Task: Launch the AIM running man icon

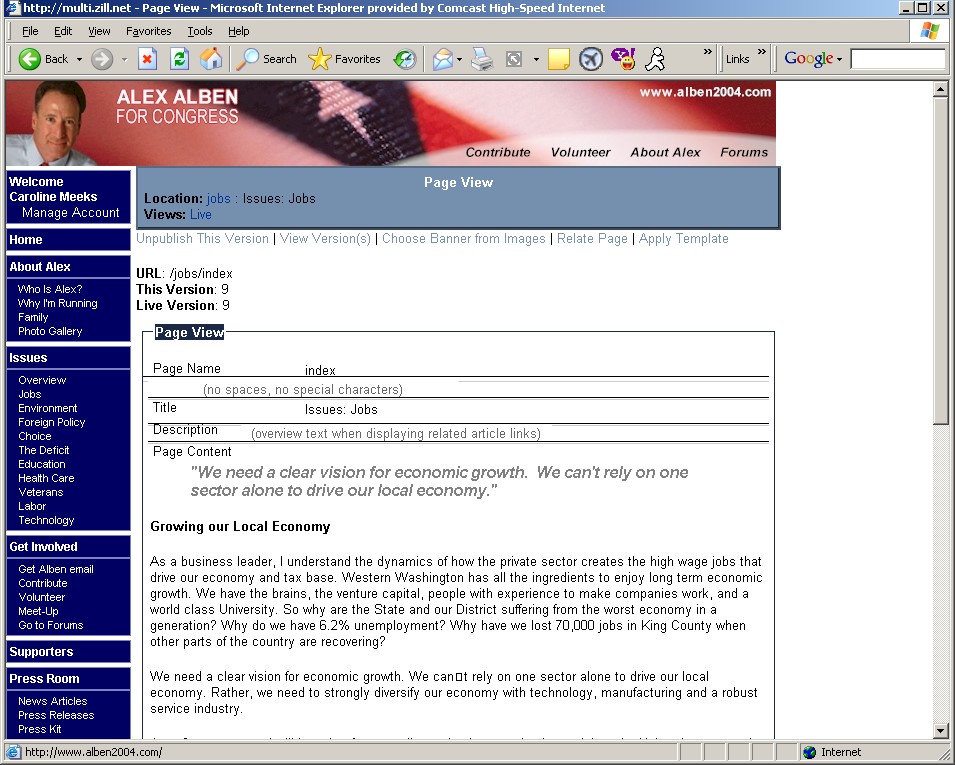Action: [x=655, y=59]
